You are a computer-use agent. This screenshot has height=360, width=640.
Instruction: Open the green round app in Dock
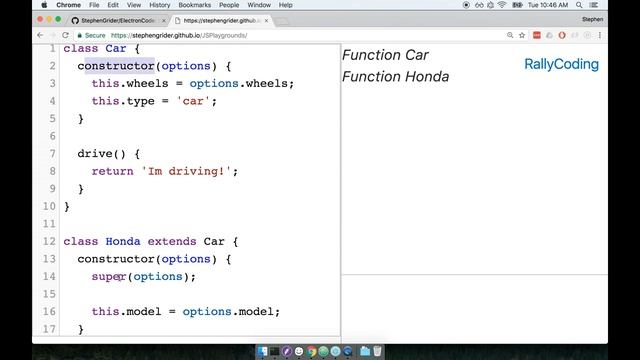click(323, 351)
